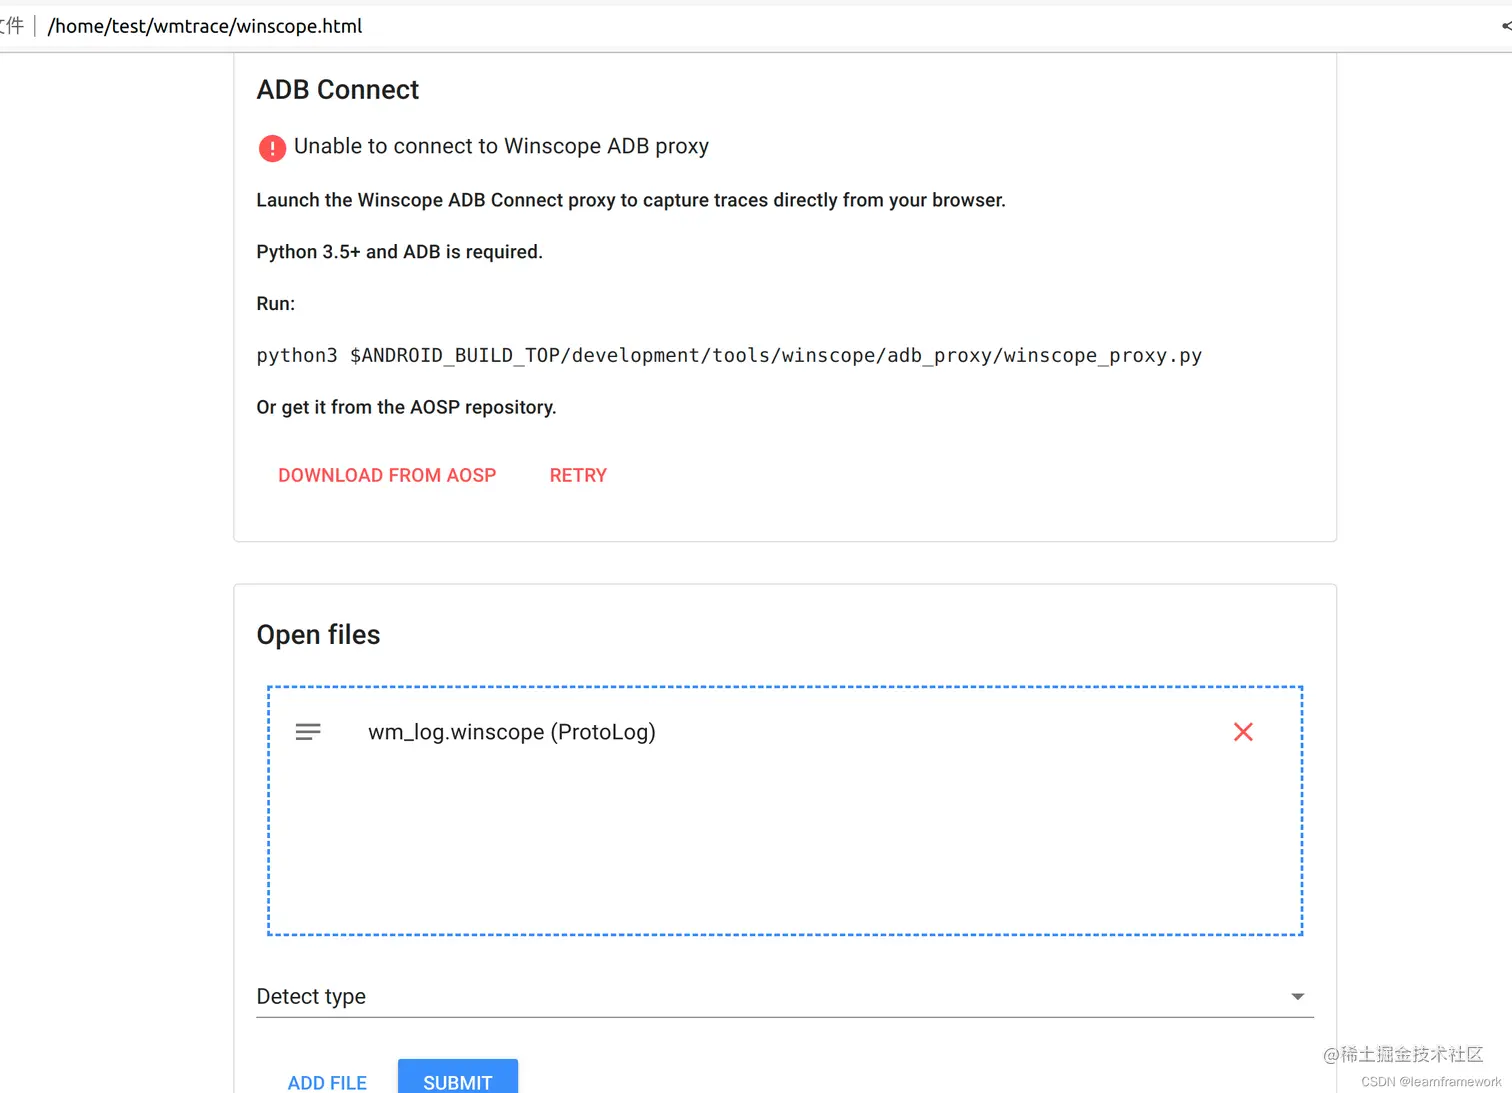1512x1093 pixels.
Task: Click the ADD FILE button
Action: [x=327, y=1082]
